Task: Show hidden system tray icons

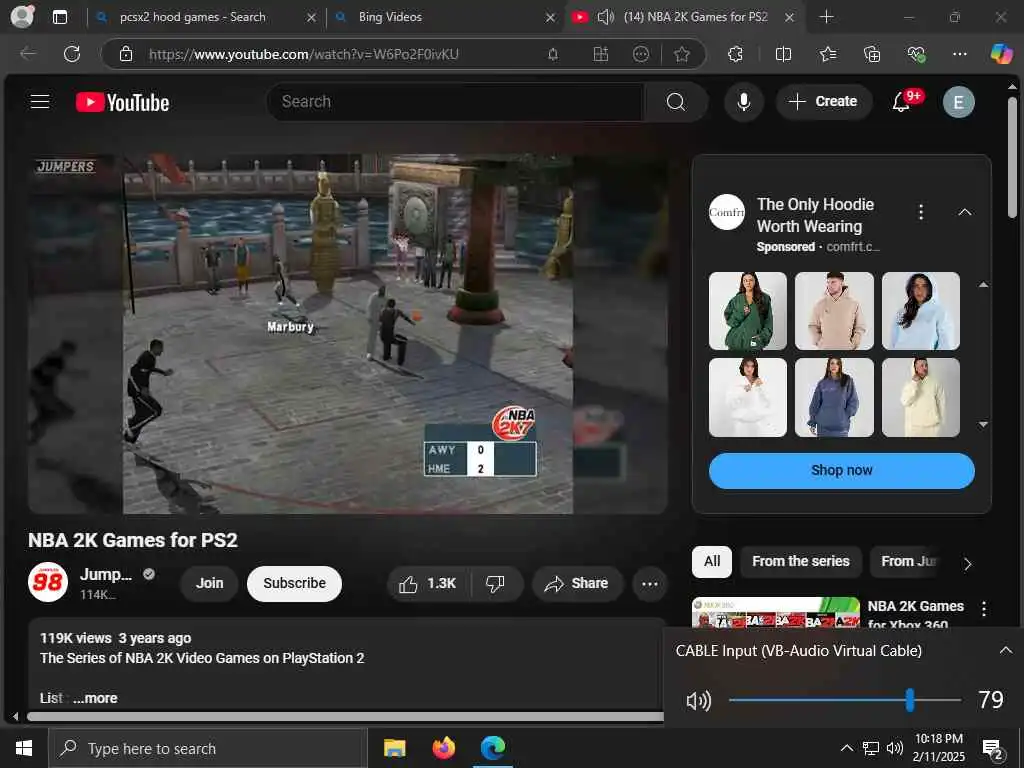Action: pos(846,748)
